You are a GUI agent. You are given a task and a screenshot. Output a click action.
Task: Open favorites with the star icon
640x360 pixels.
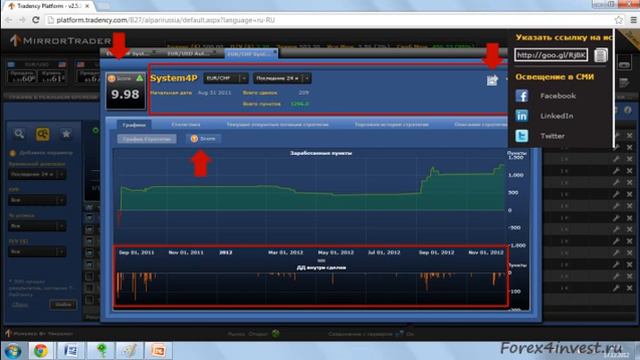pyautogui.click(x=66, y=134)
